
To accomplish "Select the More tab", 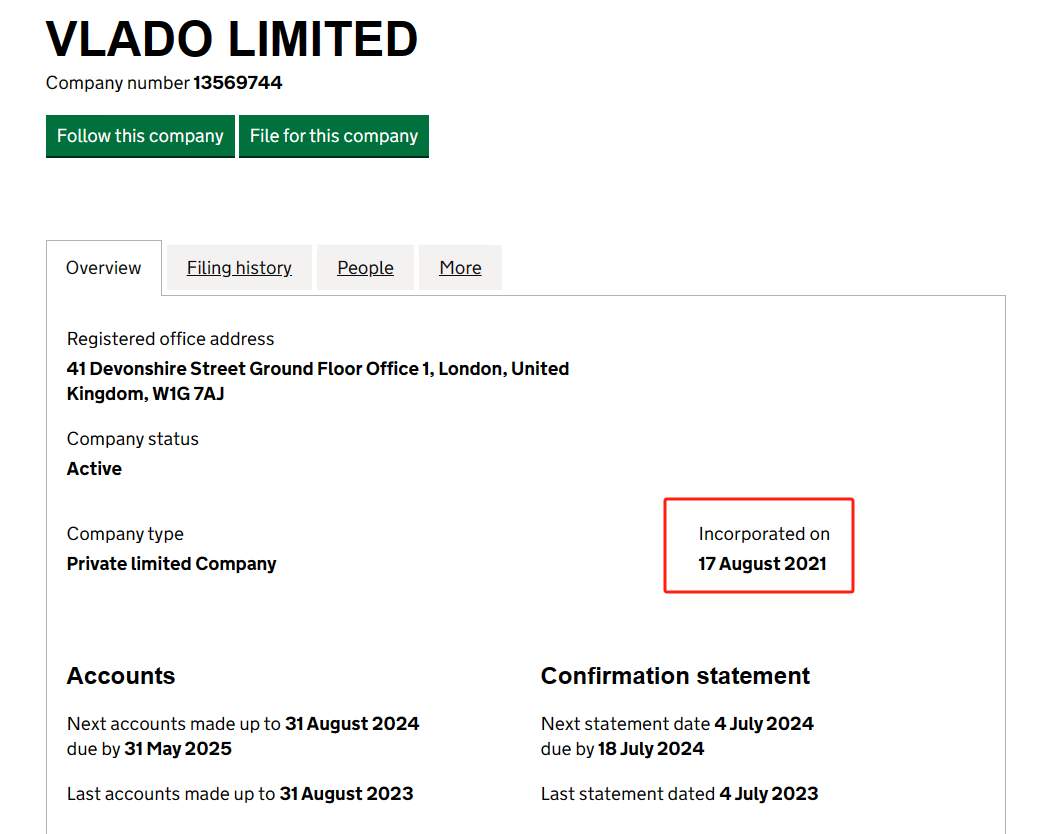I will [x=460, y=268].
